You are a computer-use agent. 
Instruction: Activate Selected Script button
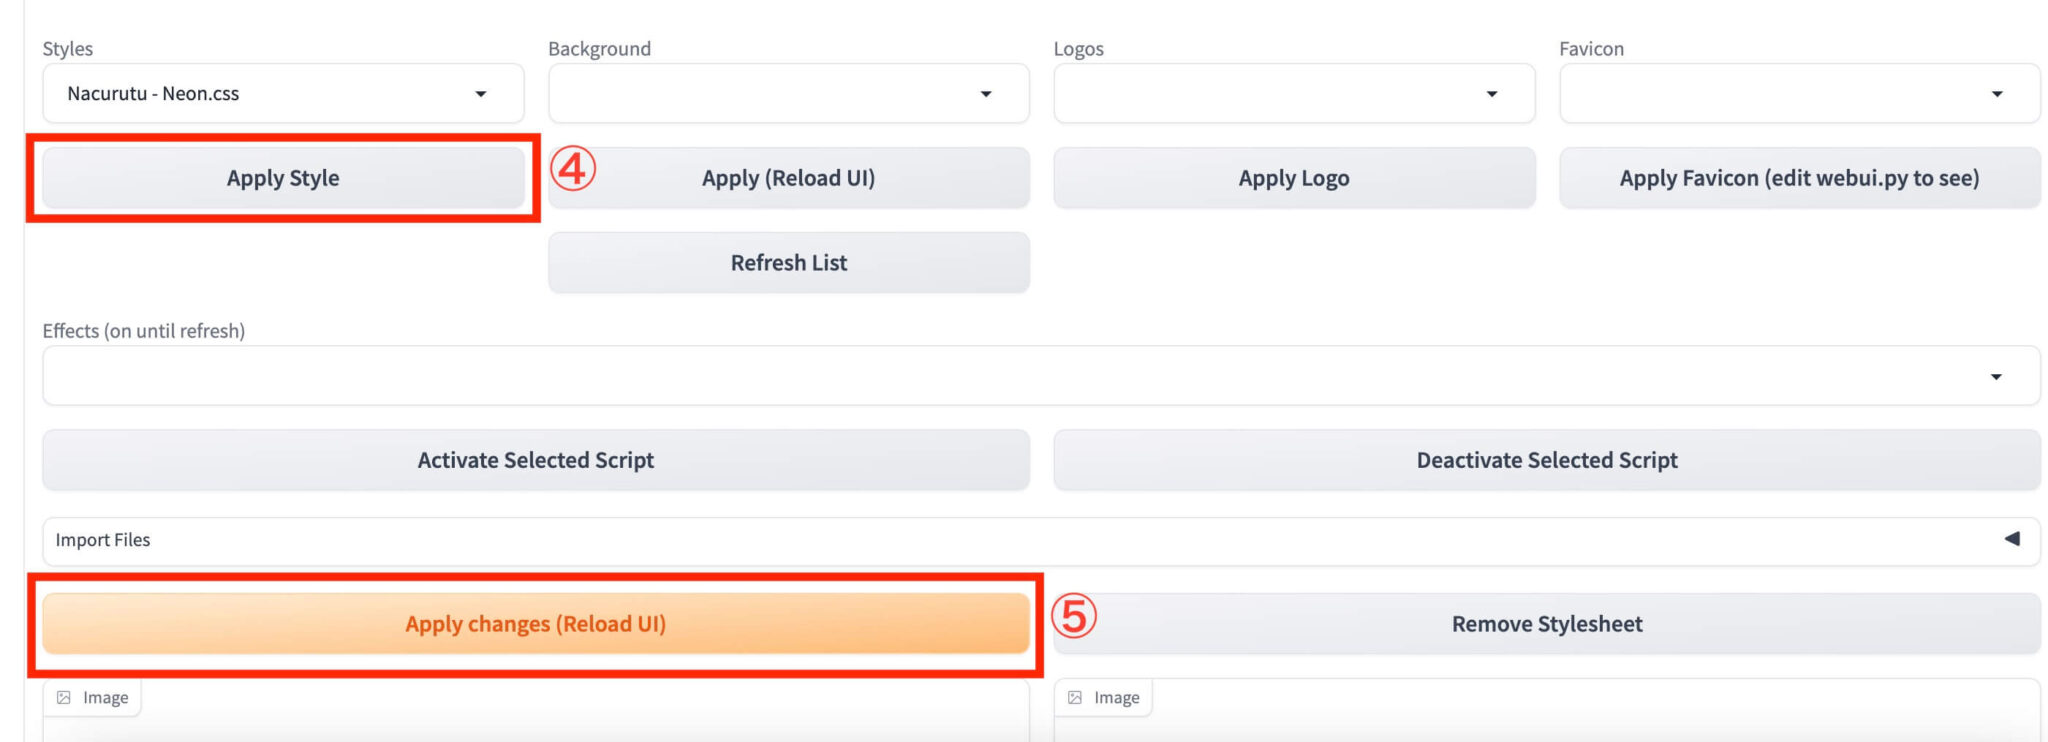coord(535,460)
